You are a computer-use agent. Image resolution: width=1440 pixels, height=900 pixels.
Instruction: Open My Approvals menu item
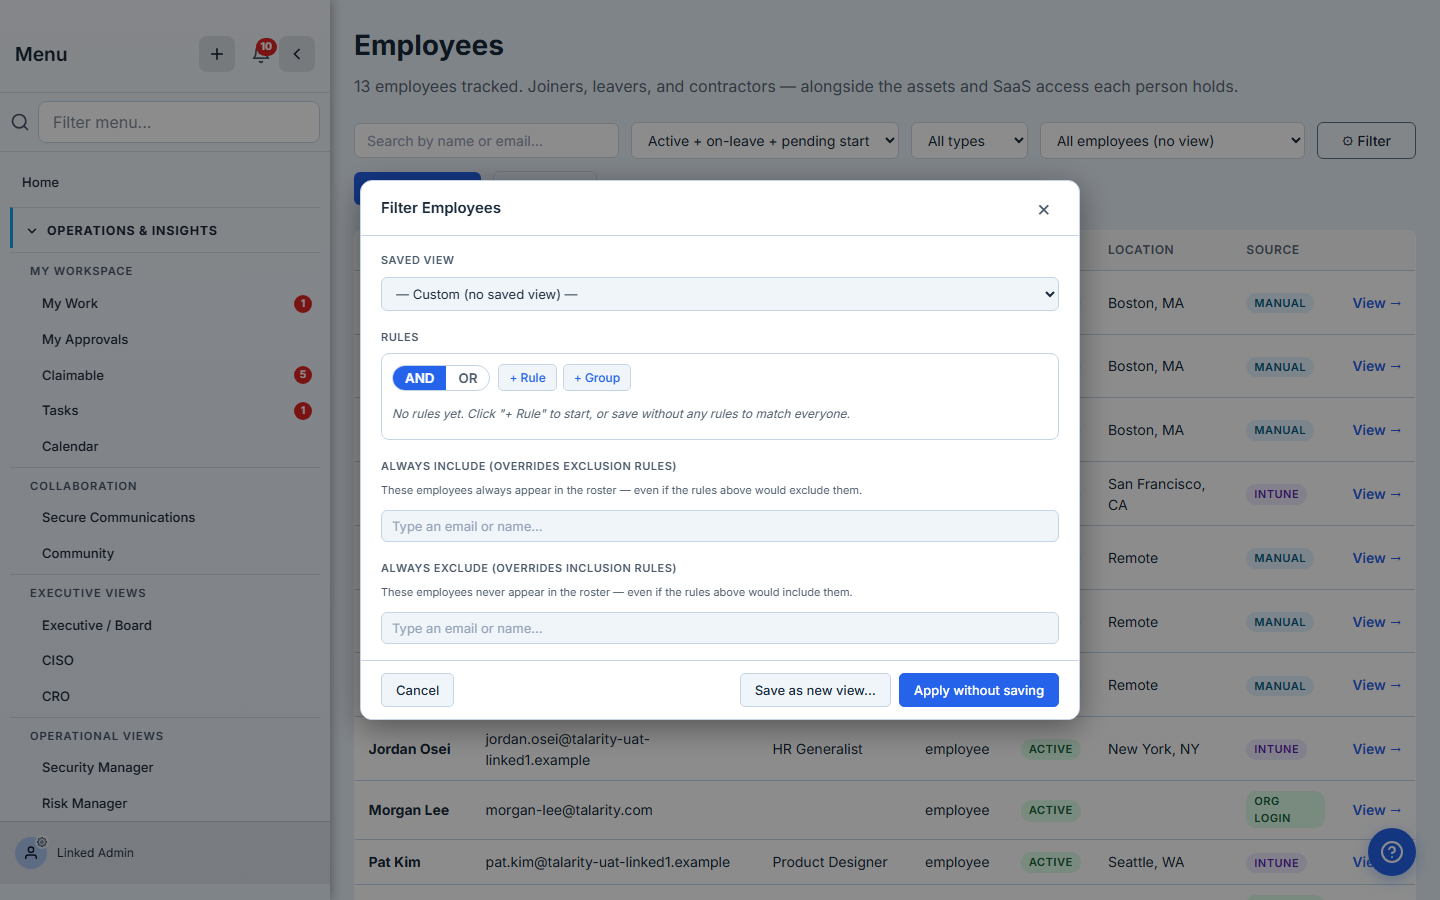[85, 339]
